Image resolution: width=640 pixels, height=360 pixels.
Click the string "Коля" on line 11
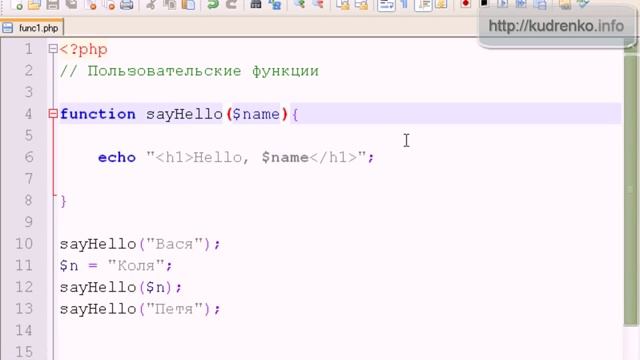(136, 266)
